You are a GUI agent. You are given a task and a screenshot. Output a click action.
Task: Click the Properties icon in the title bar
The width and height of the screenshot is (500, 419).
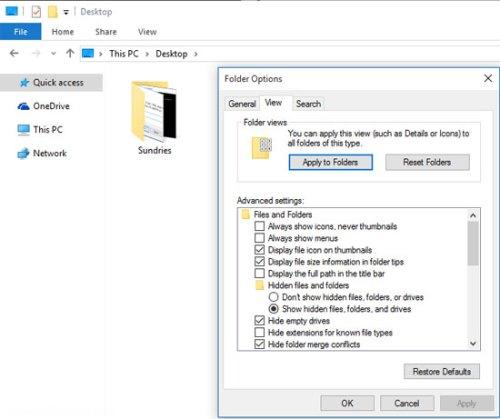click(36, 12)
